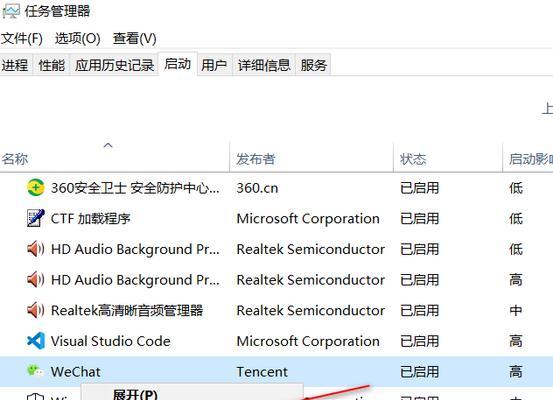Click first HD Audio Background speaker icon
Image resolution: width=553 pixels, height=400 pixels.
pos(36,249)
